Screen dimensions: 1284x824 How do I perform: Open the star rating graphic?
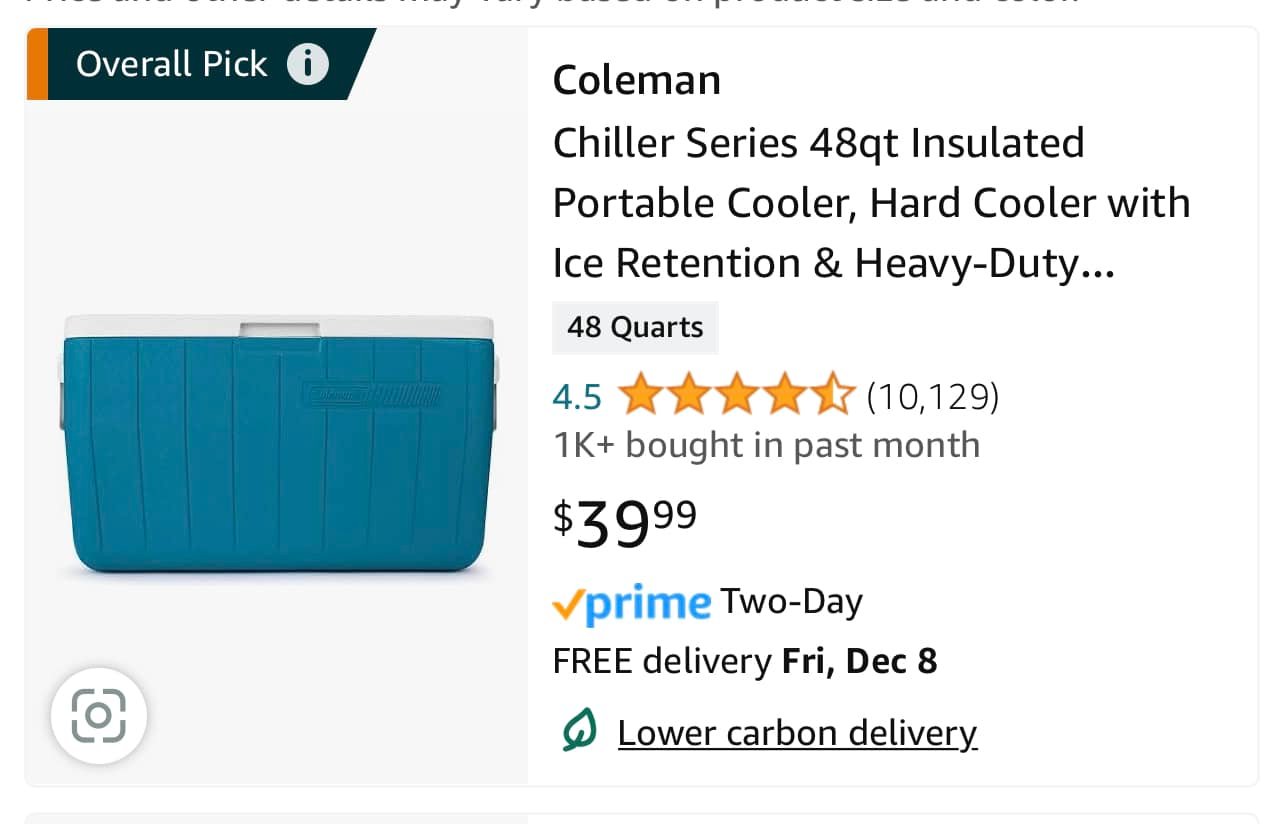coord(737,397)
